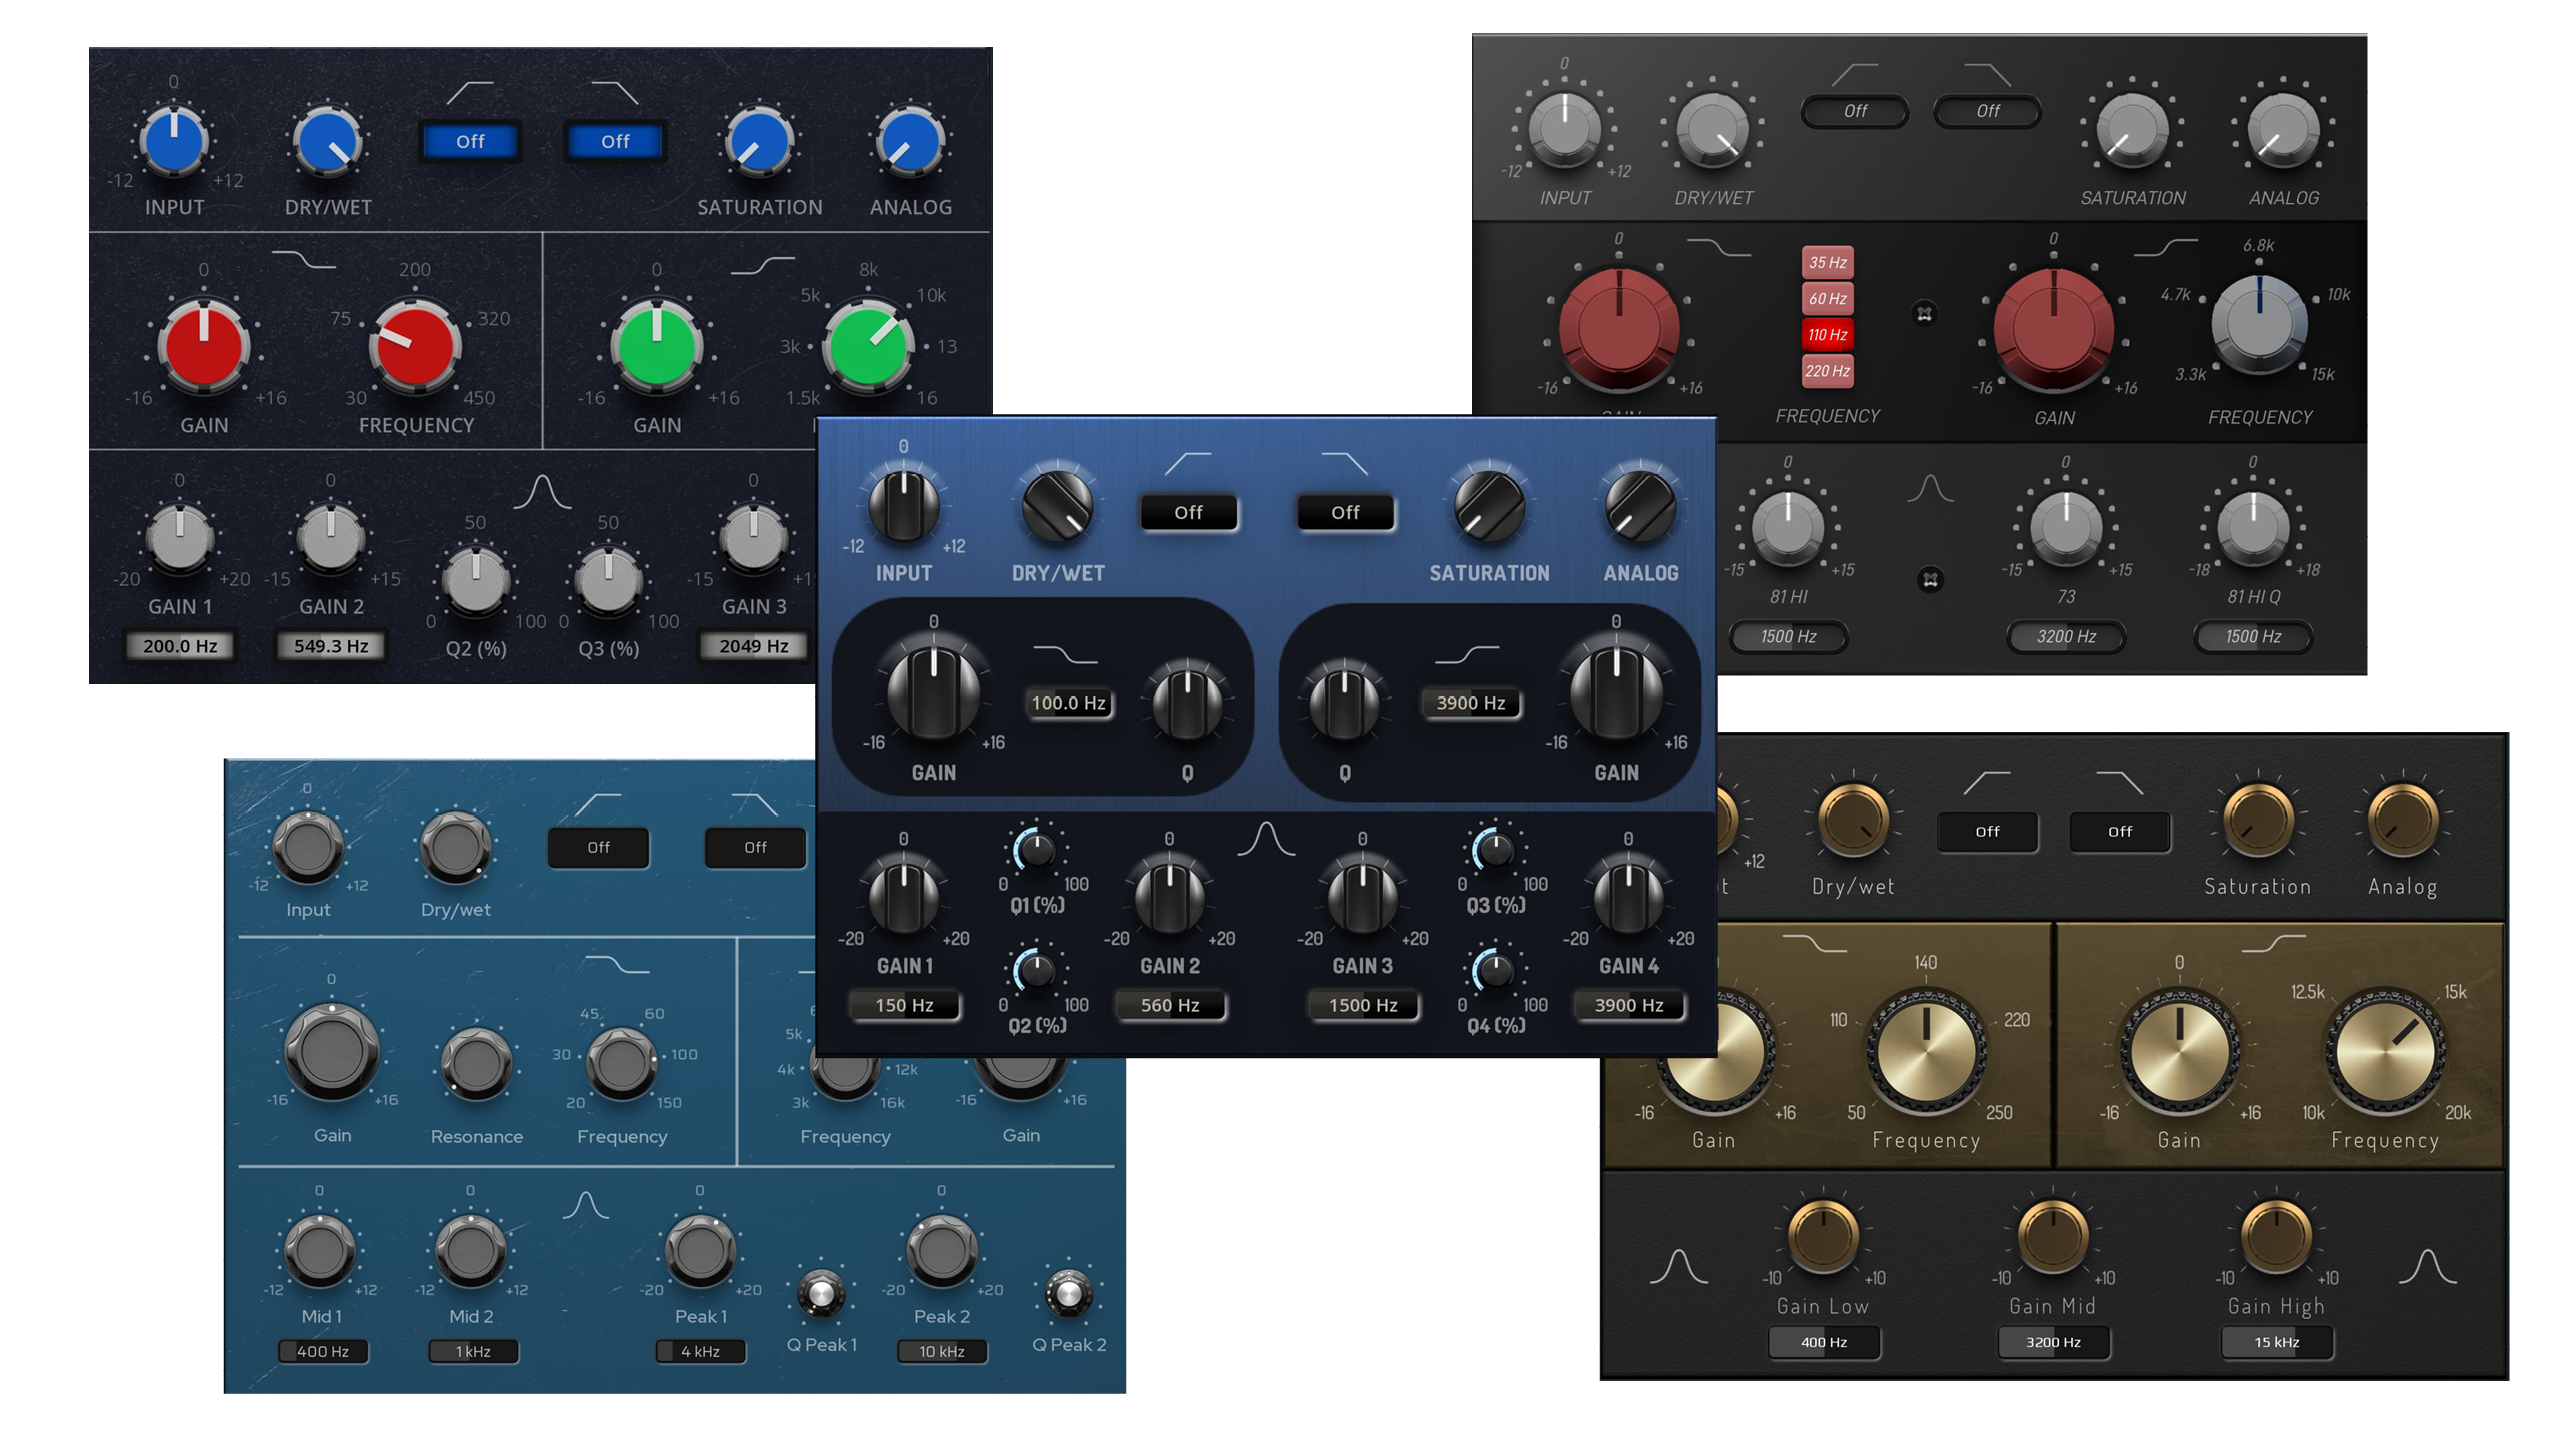Select the 220 Hz frequency button
2560x1440 pixels.
(x=1827, y=371)
